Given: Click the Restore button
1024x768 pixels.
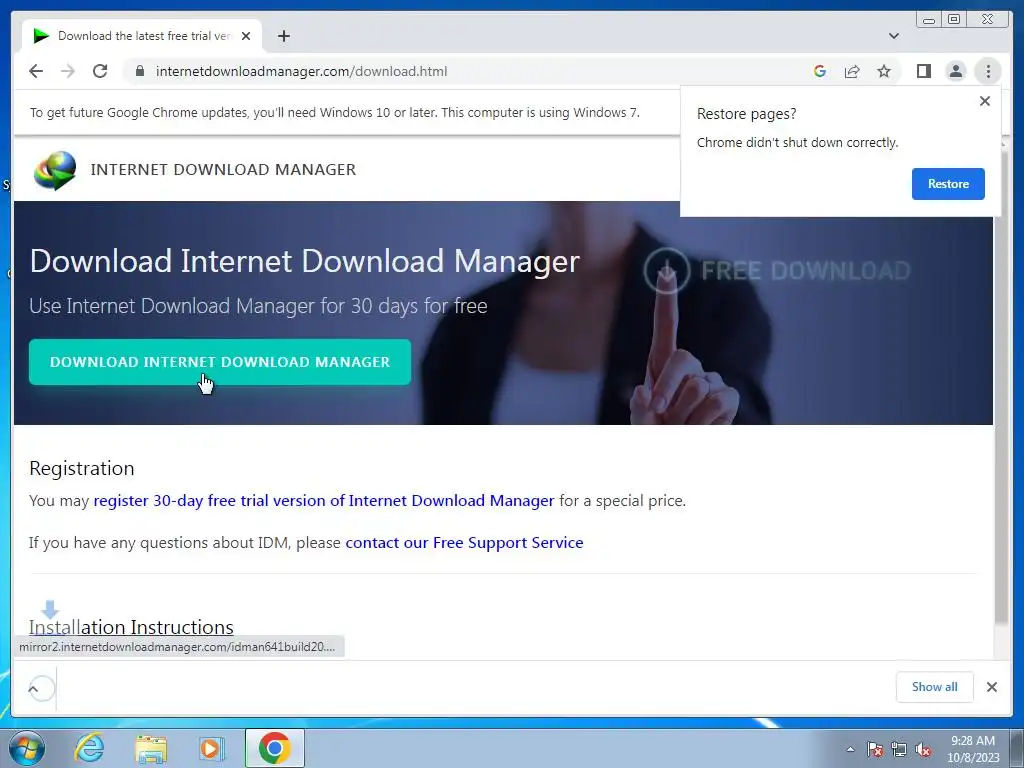Looking at the screenshot, I should [948, 184].
